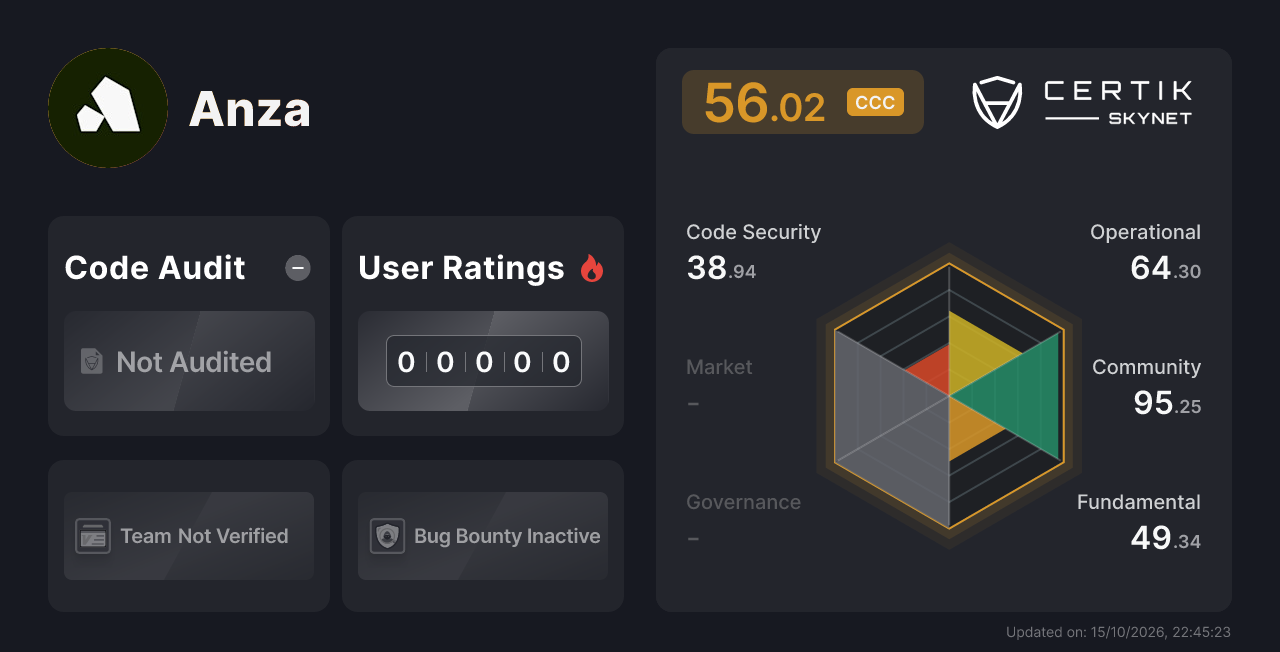Screen dimensions: 1280x652
Task: Click the Fundamental label
Action: 1138,502
